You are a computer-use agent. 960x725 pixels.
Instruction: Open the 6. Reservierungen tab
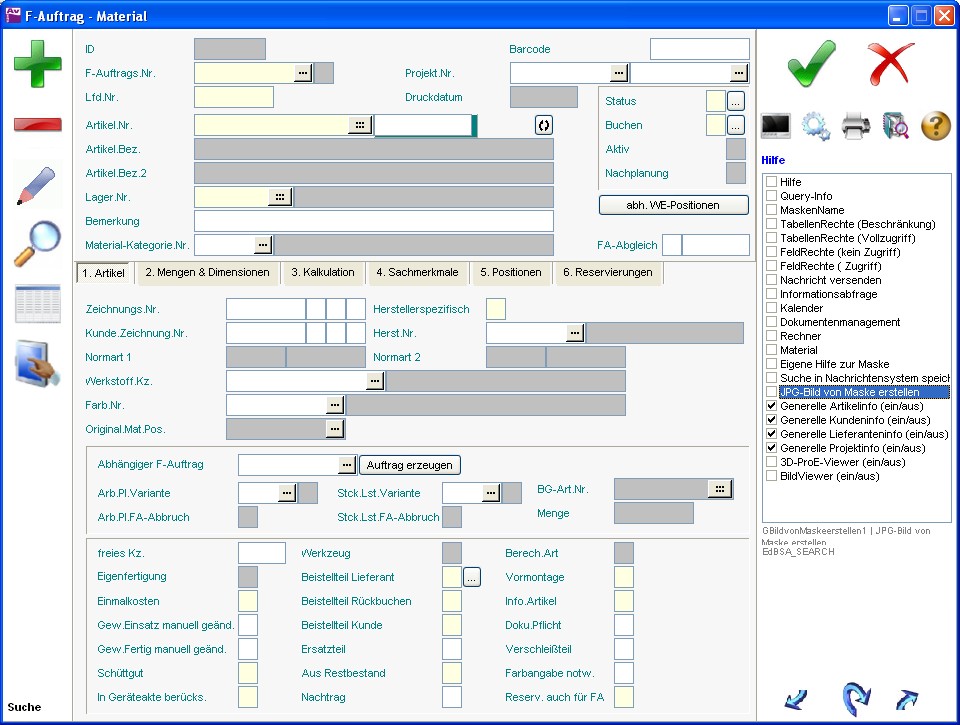tap(606, 272)
